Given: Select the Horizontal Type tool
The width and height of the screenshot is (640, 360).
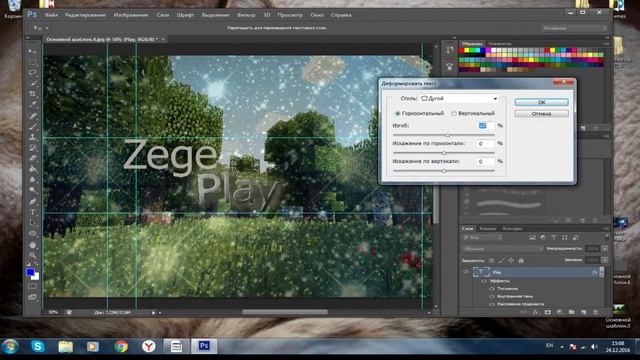Looking at the screenshot, I should [32, 212].
